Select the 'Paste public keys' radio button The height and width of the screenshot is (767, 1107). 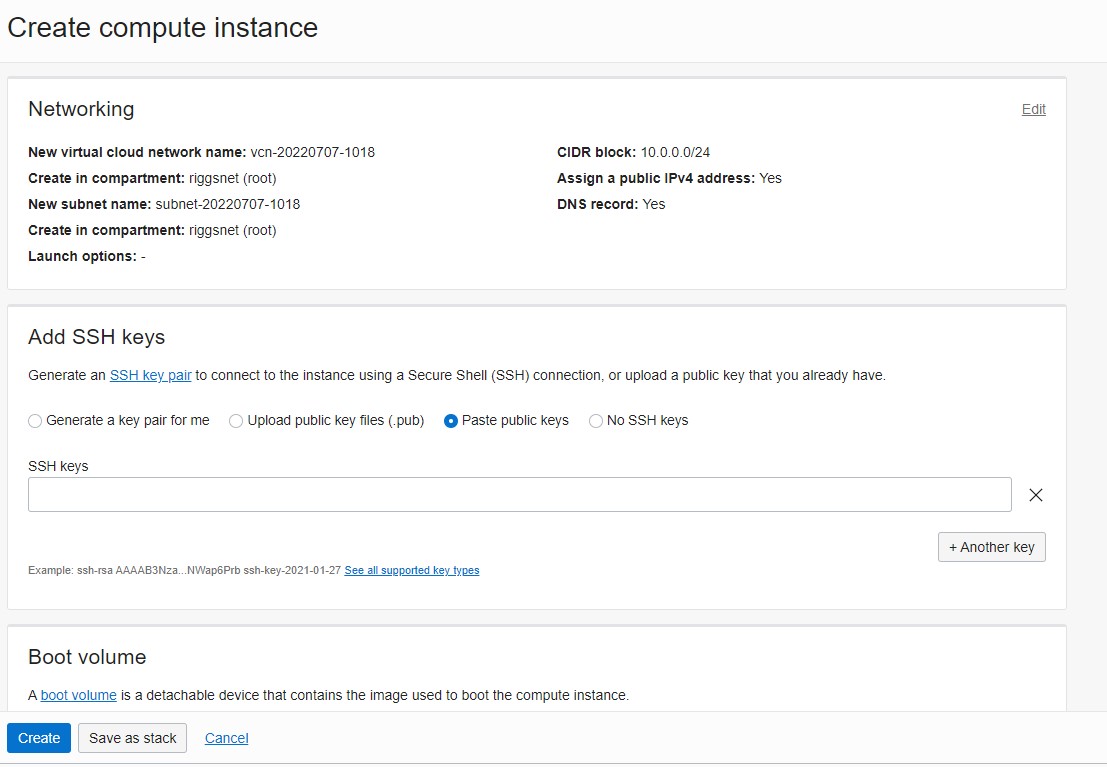(x=450, y=421)
